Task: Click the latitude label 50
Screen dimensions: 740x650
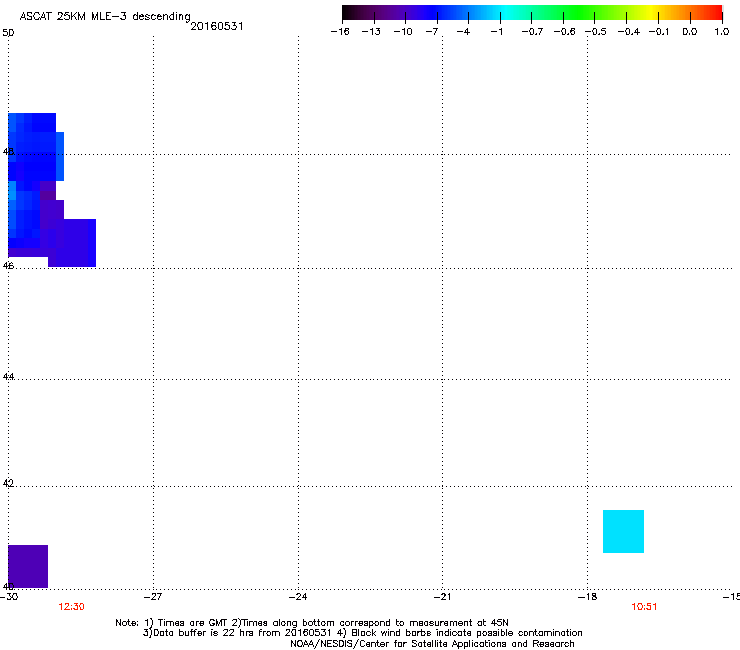Action: pyautogui.click(x=8, y=33)
